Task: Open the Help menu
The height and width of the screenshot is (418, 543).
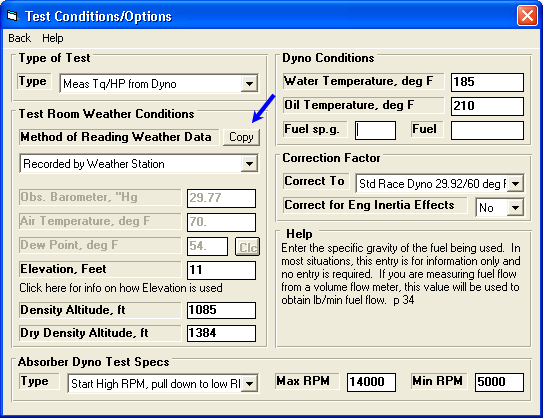Action: click(x=53, y=38)
